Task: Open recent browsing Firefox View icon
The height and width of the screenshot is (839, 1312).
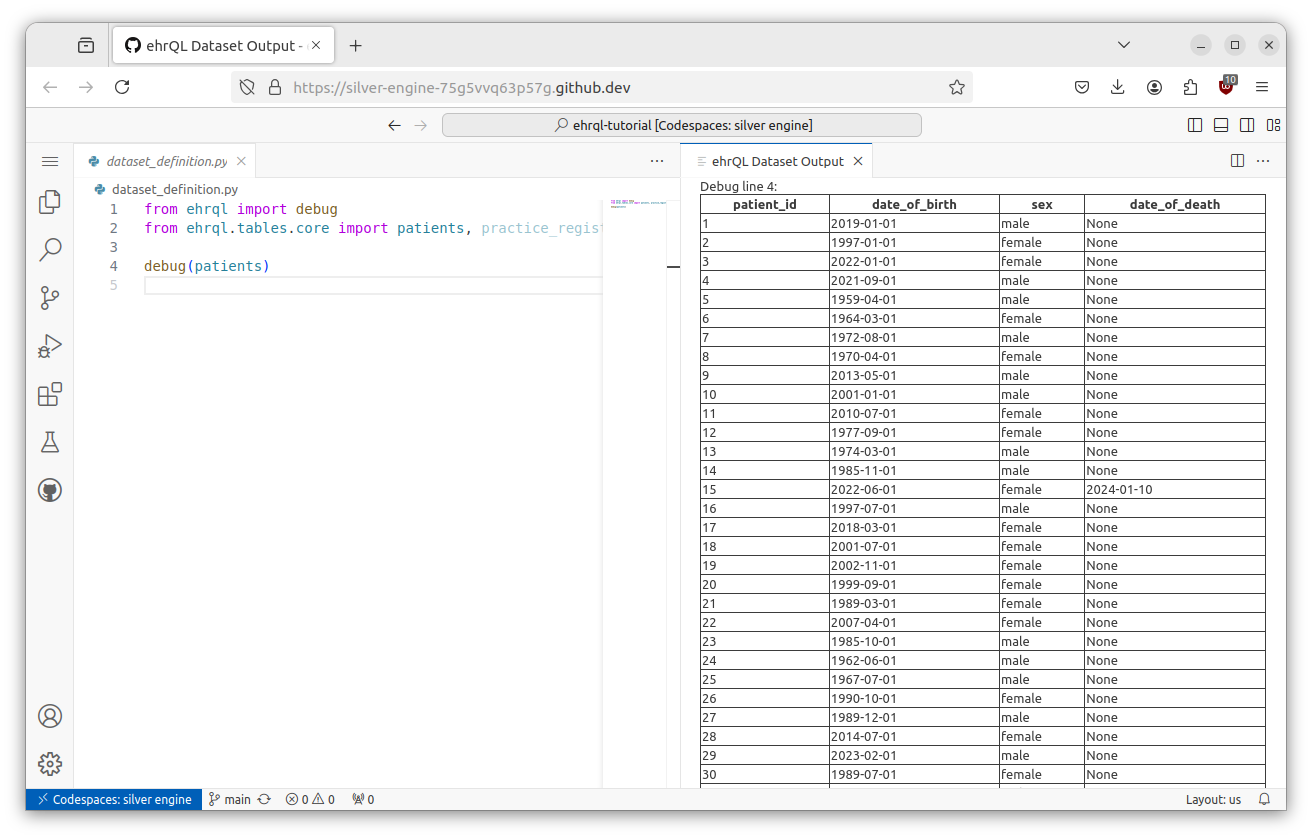Action: pos(86,45)
